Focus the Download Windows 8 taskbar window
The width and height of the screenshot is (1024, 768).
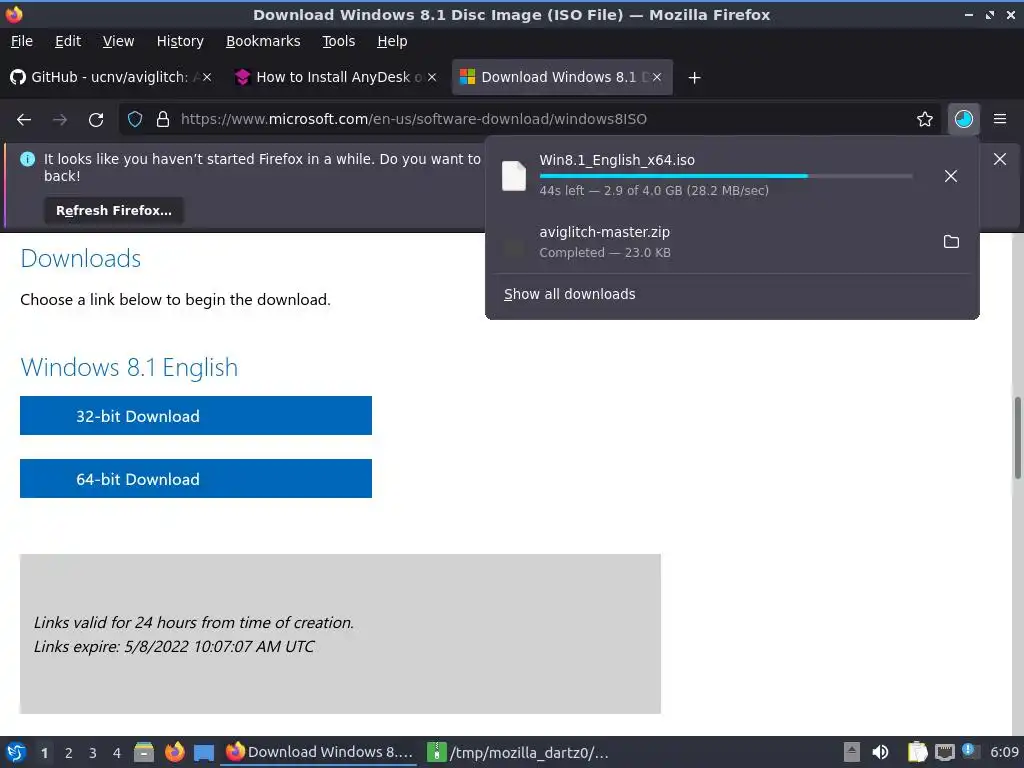(x=319, y=752)
